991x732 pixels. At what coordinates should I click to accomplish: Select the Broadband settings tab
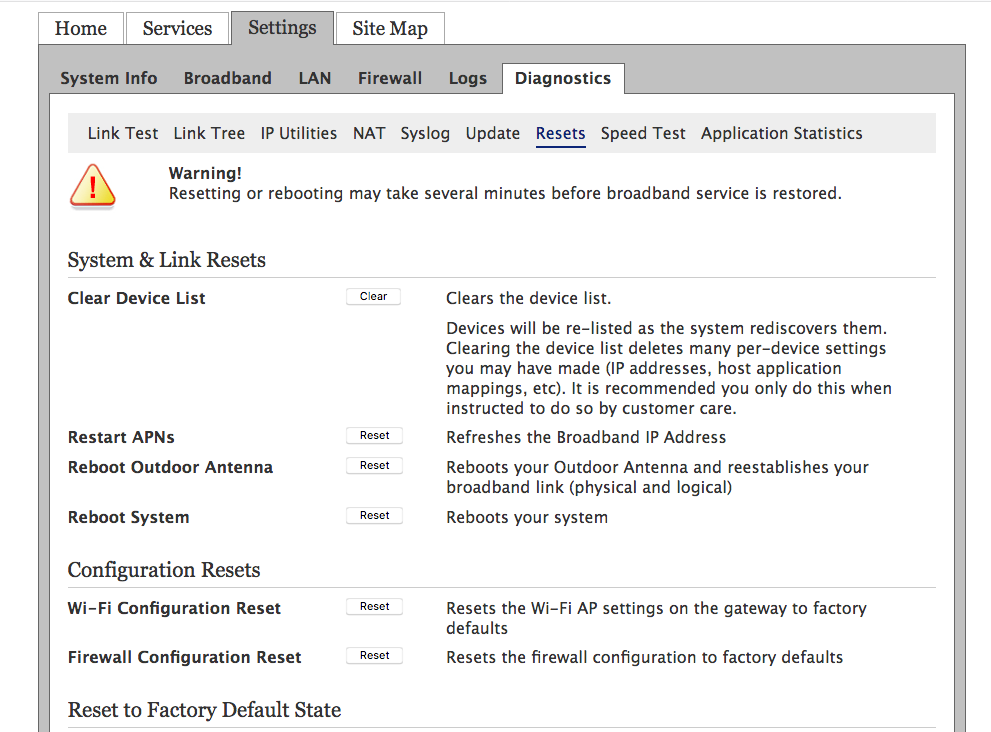point(227,78)
